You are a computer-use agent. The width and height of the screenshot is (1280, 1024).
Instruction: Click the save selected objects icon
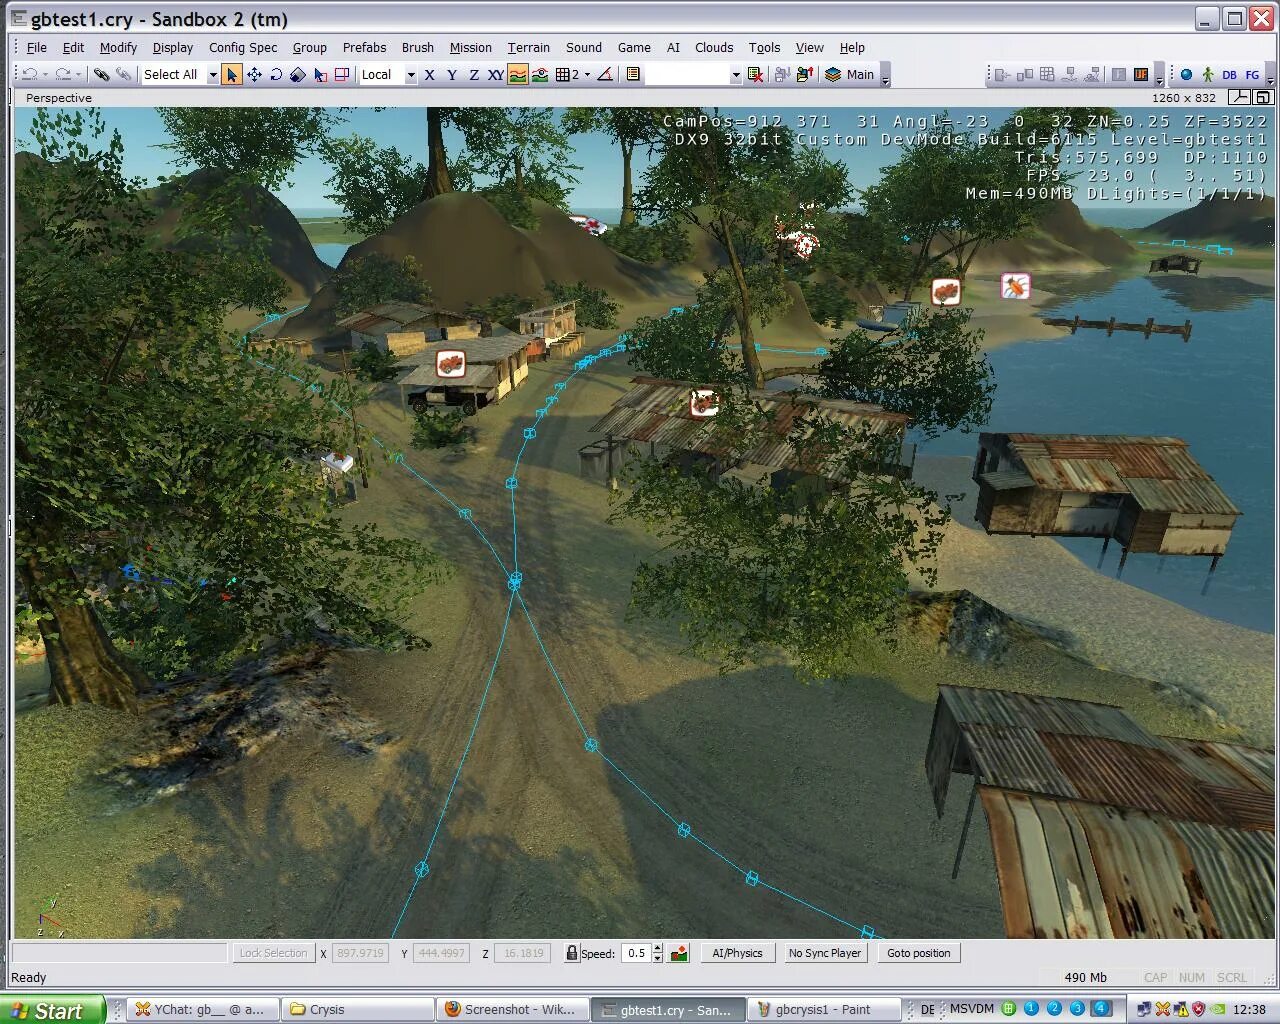782,75
